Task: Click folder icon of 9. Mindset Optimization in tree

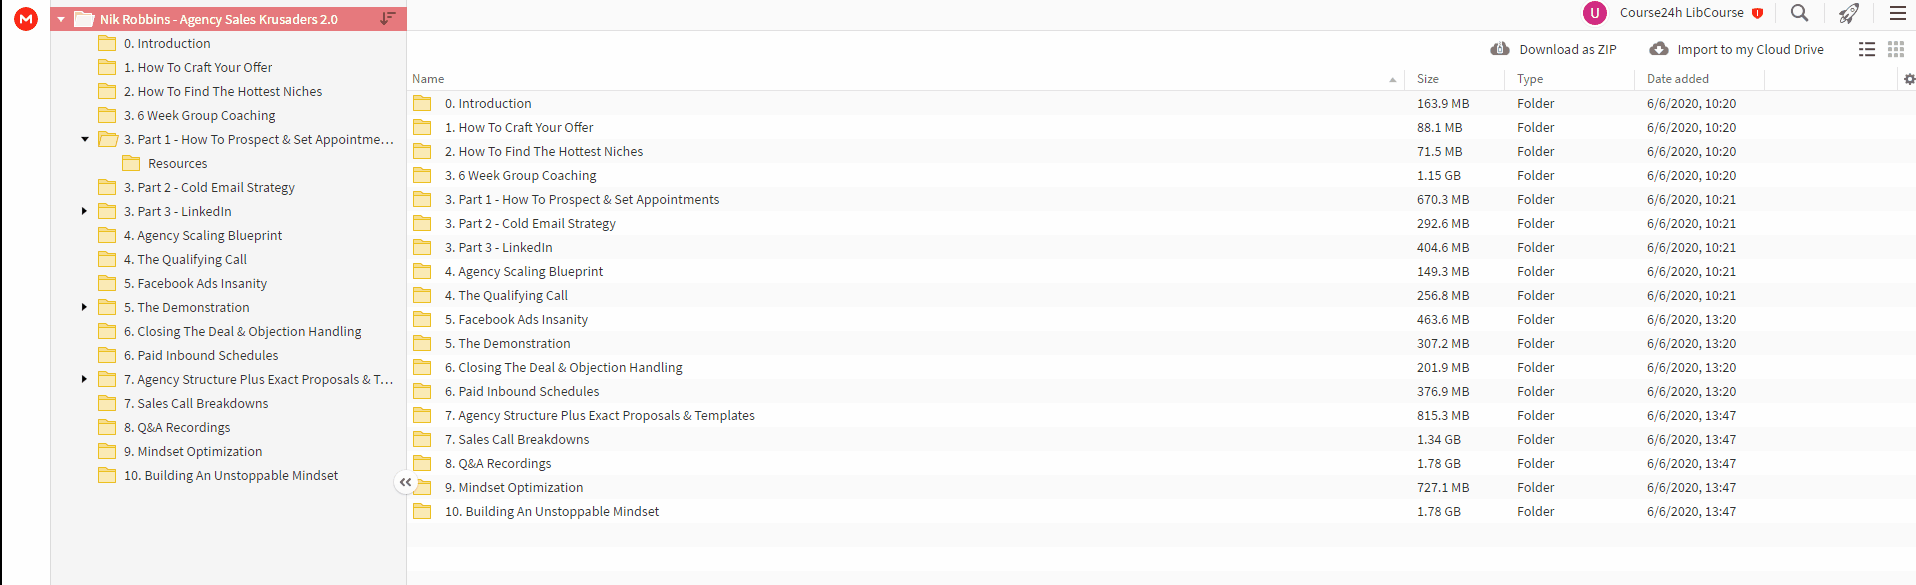Action: tap(107, 451)
